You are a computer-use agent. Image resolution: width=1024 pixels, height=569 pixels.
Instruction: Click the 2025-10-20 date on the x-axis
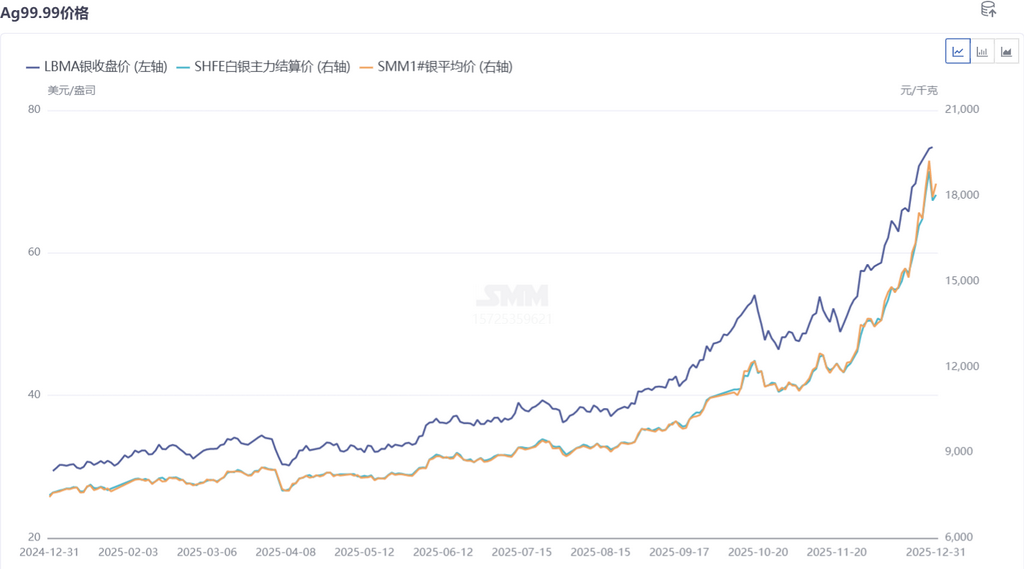click(759, 551)
